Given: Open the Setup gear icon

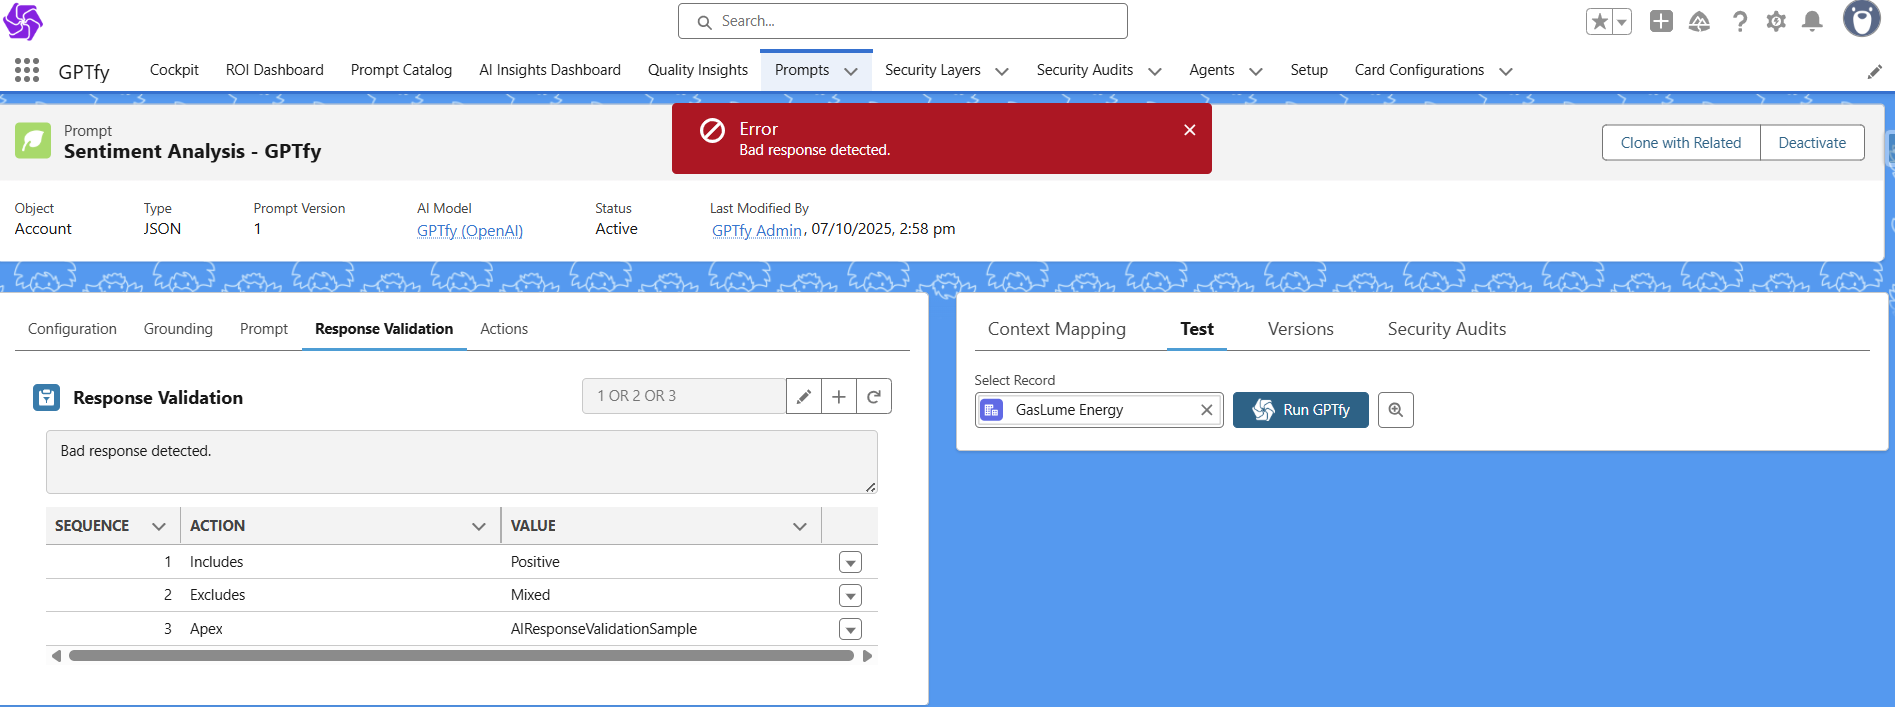Looking at the screenshot, I should [1775, 22].
